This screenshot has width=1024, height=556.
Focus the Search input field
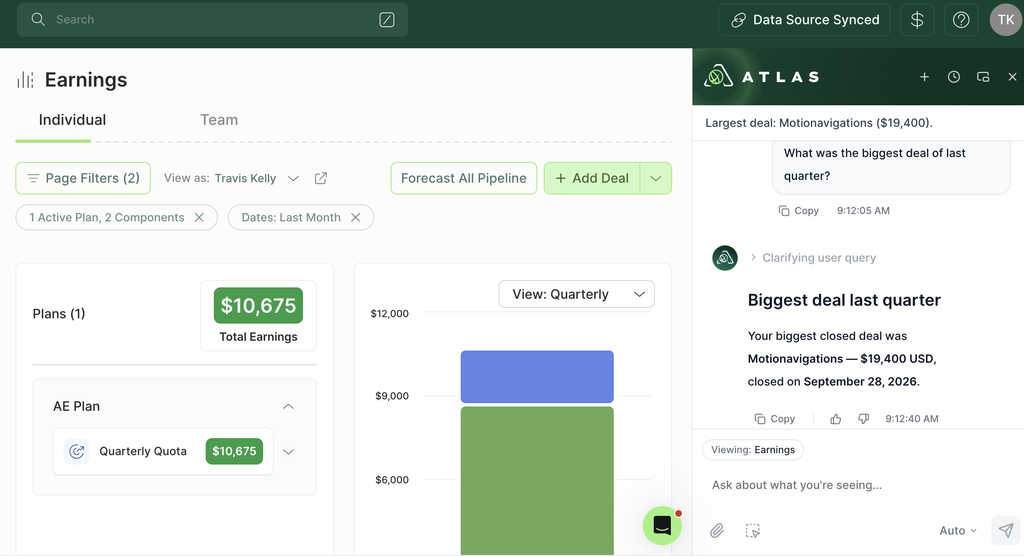[x=212, y=20]
